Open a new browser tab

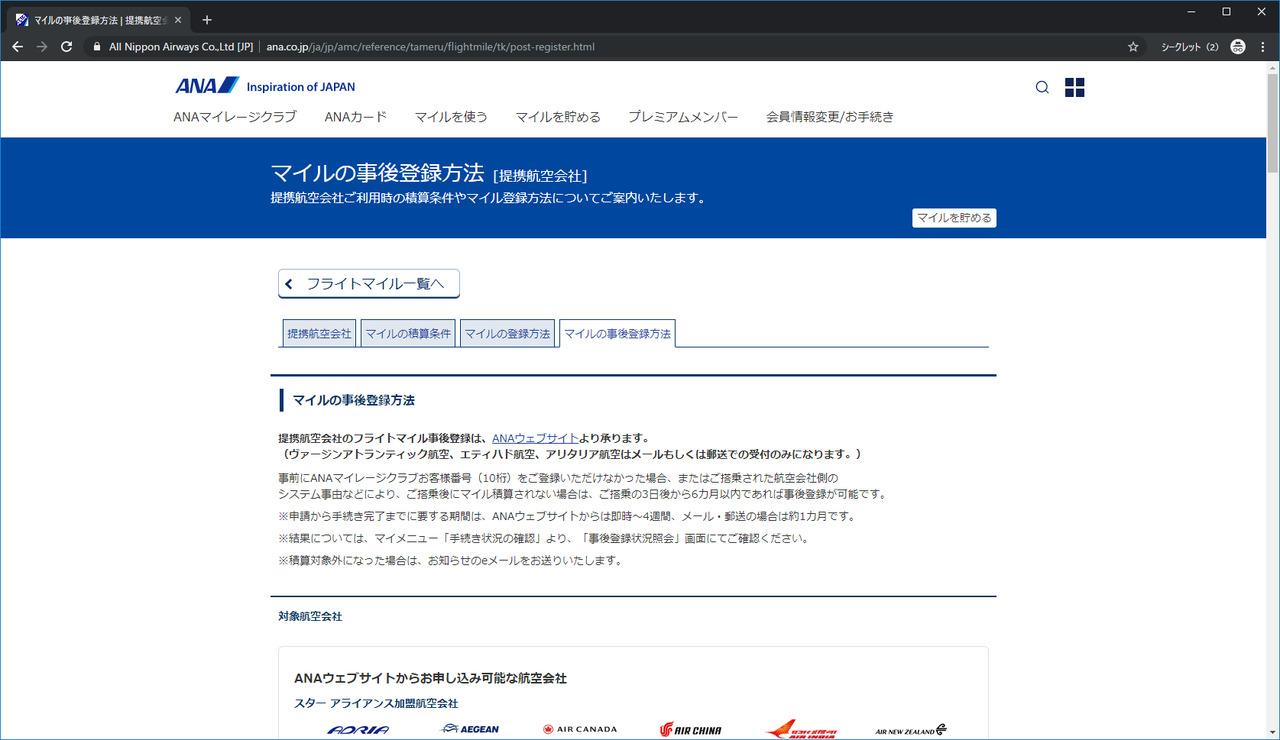point(207,20)
